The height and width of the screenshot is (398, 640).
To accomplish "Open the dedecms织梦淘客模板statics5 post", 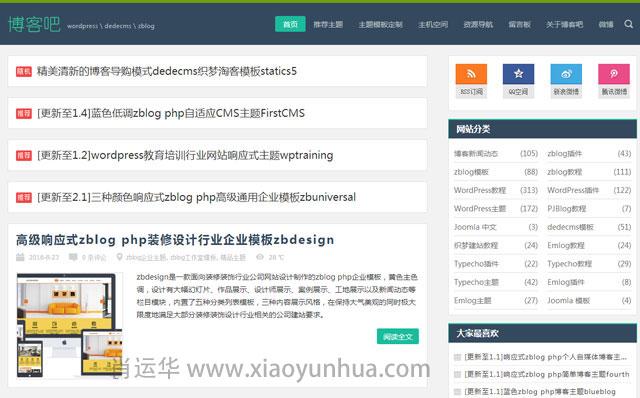I will tap(167, 71).
